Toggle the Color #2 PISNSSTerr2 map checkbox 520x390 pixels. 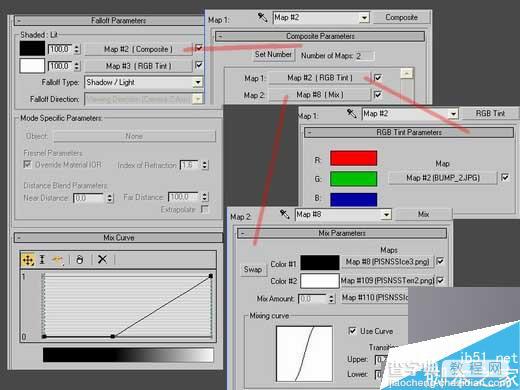440,281
